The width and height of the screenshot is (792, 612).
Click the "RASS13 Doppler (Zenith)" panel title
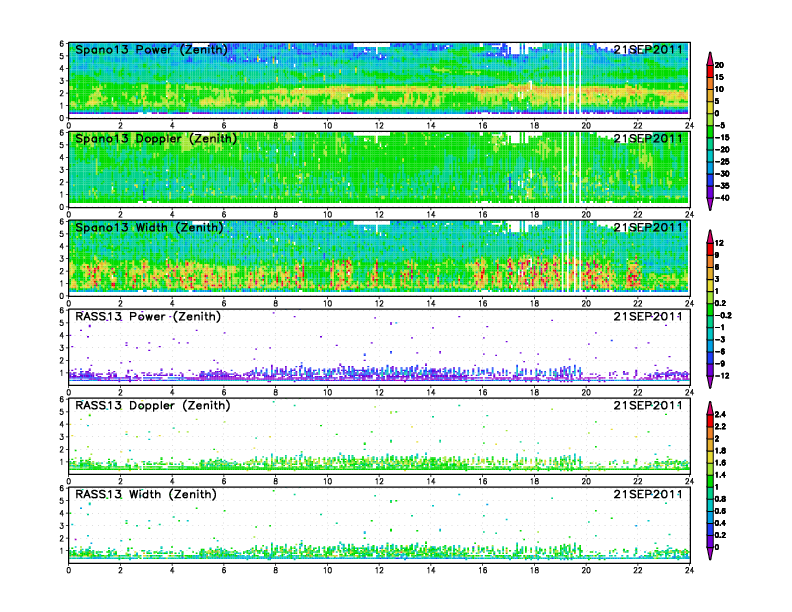pyautogui.click(x=153, y=405)
